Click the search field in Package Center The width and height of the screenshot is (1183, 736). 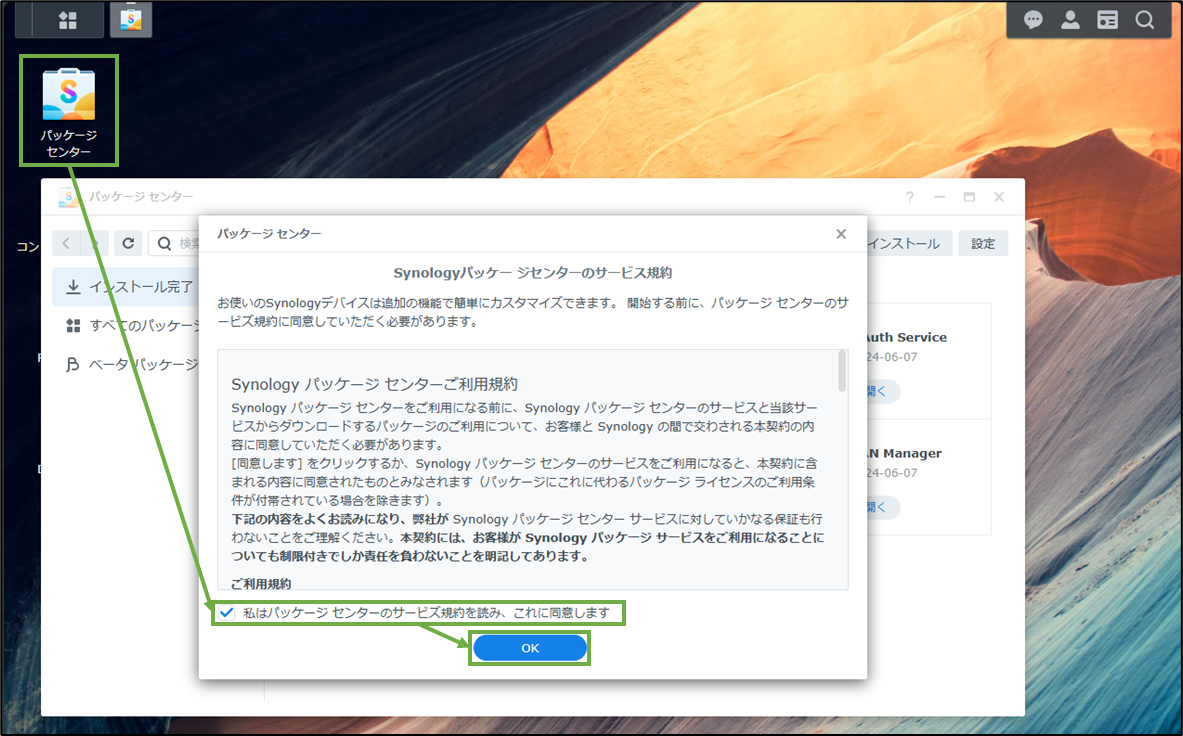(174, 243)
